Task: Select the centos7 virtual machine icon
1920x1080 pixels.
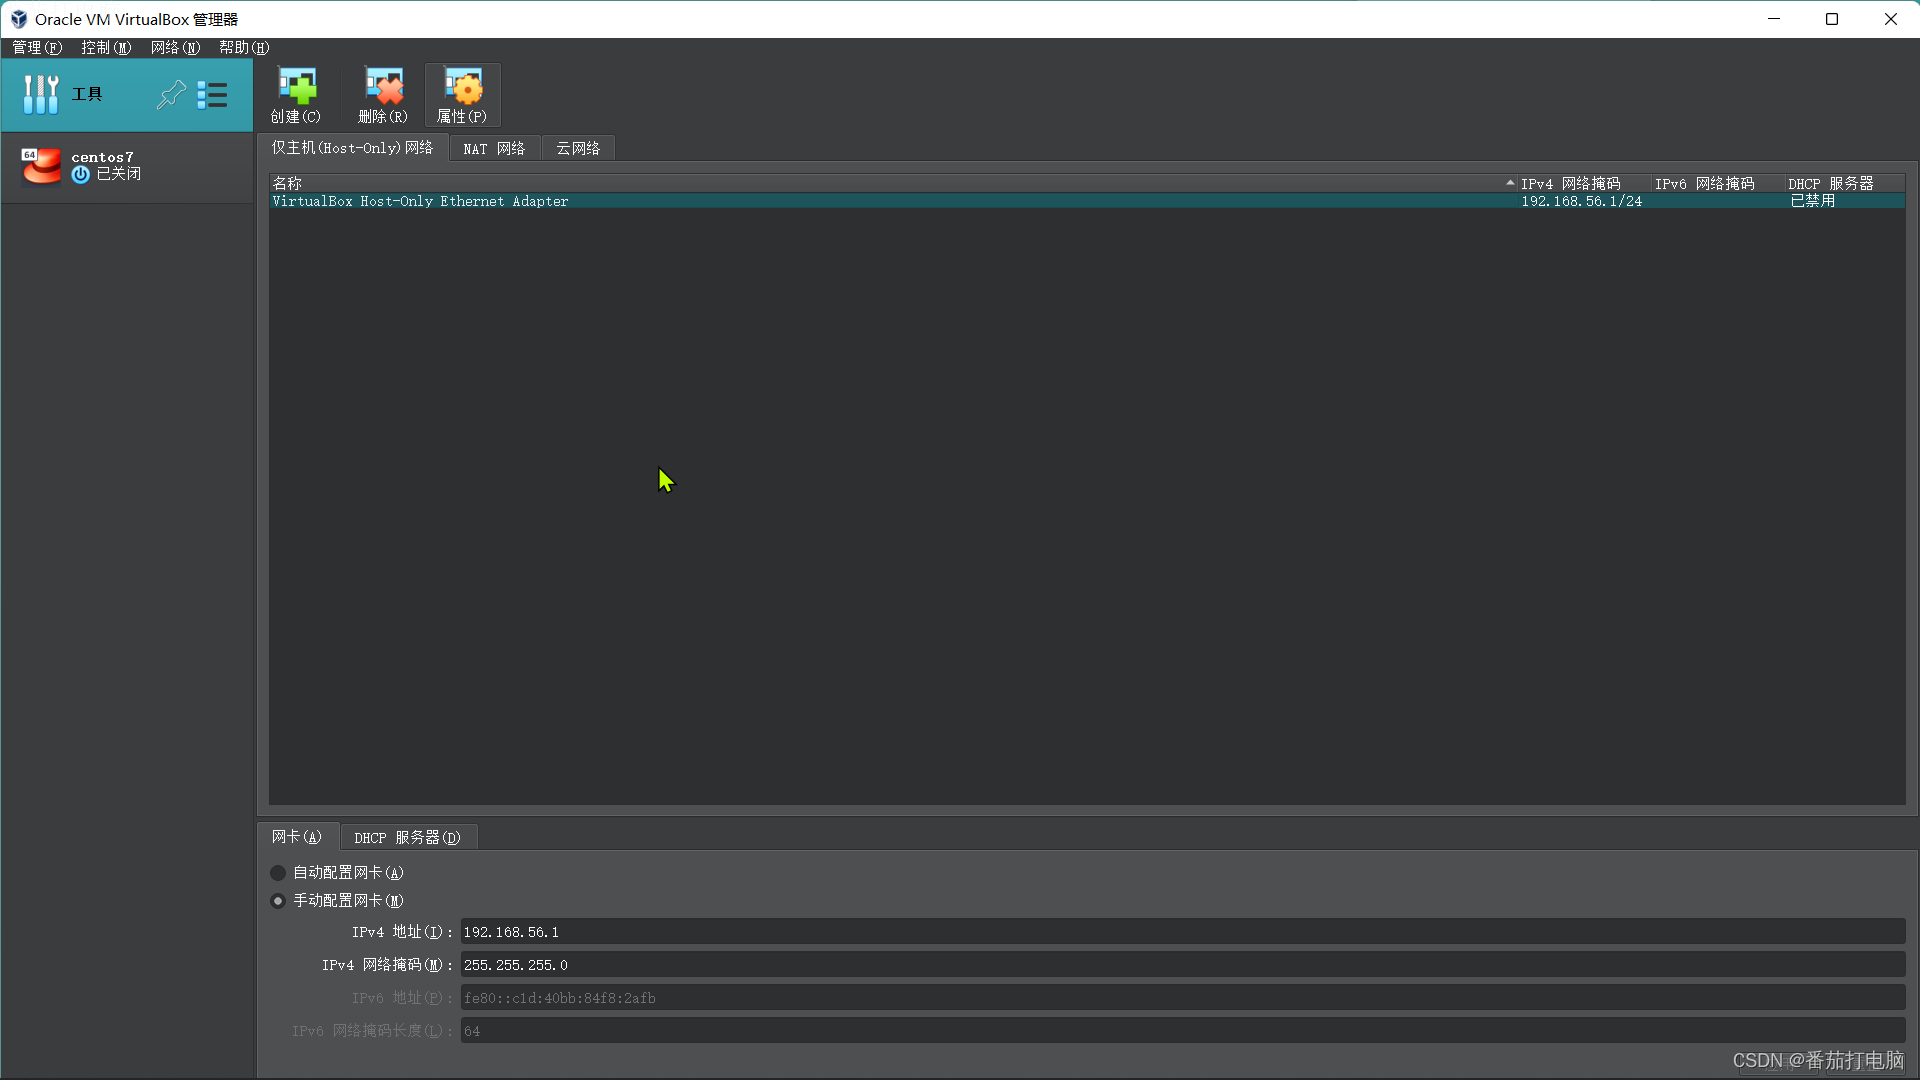Action: [42, 166]
